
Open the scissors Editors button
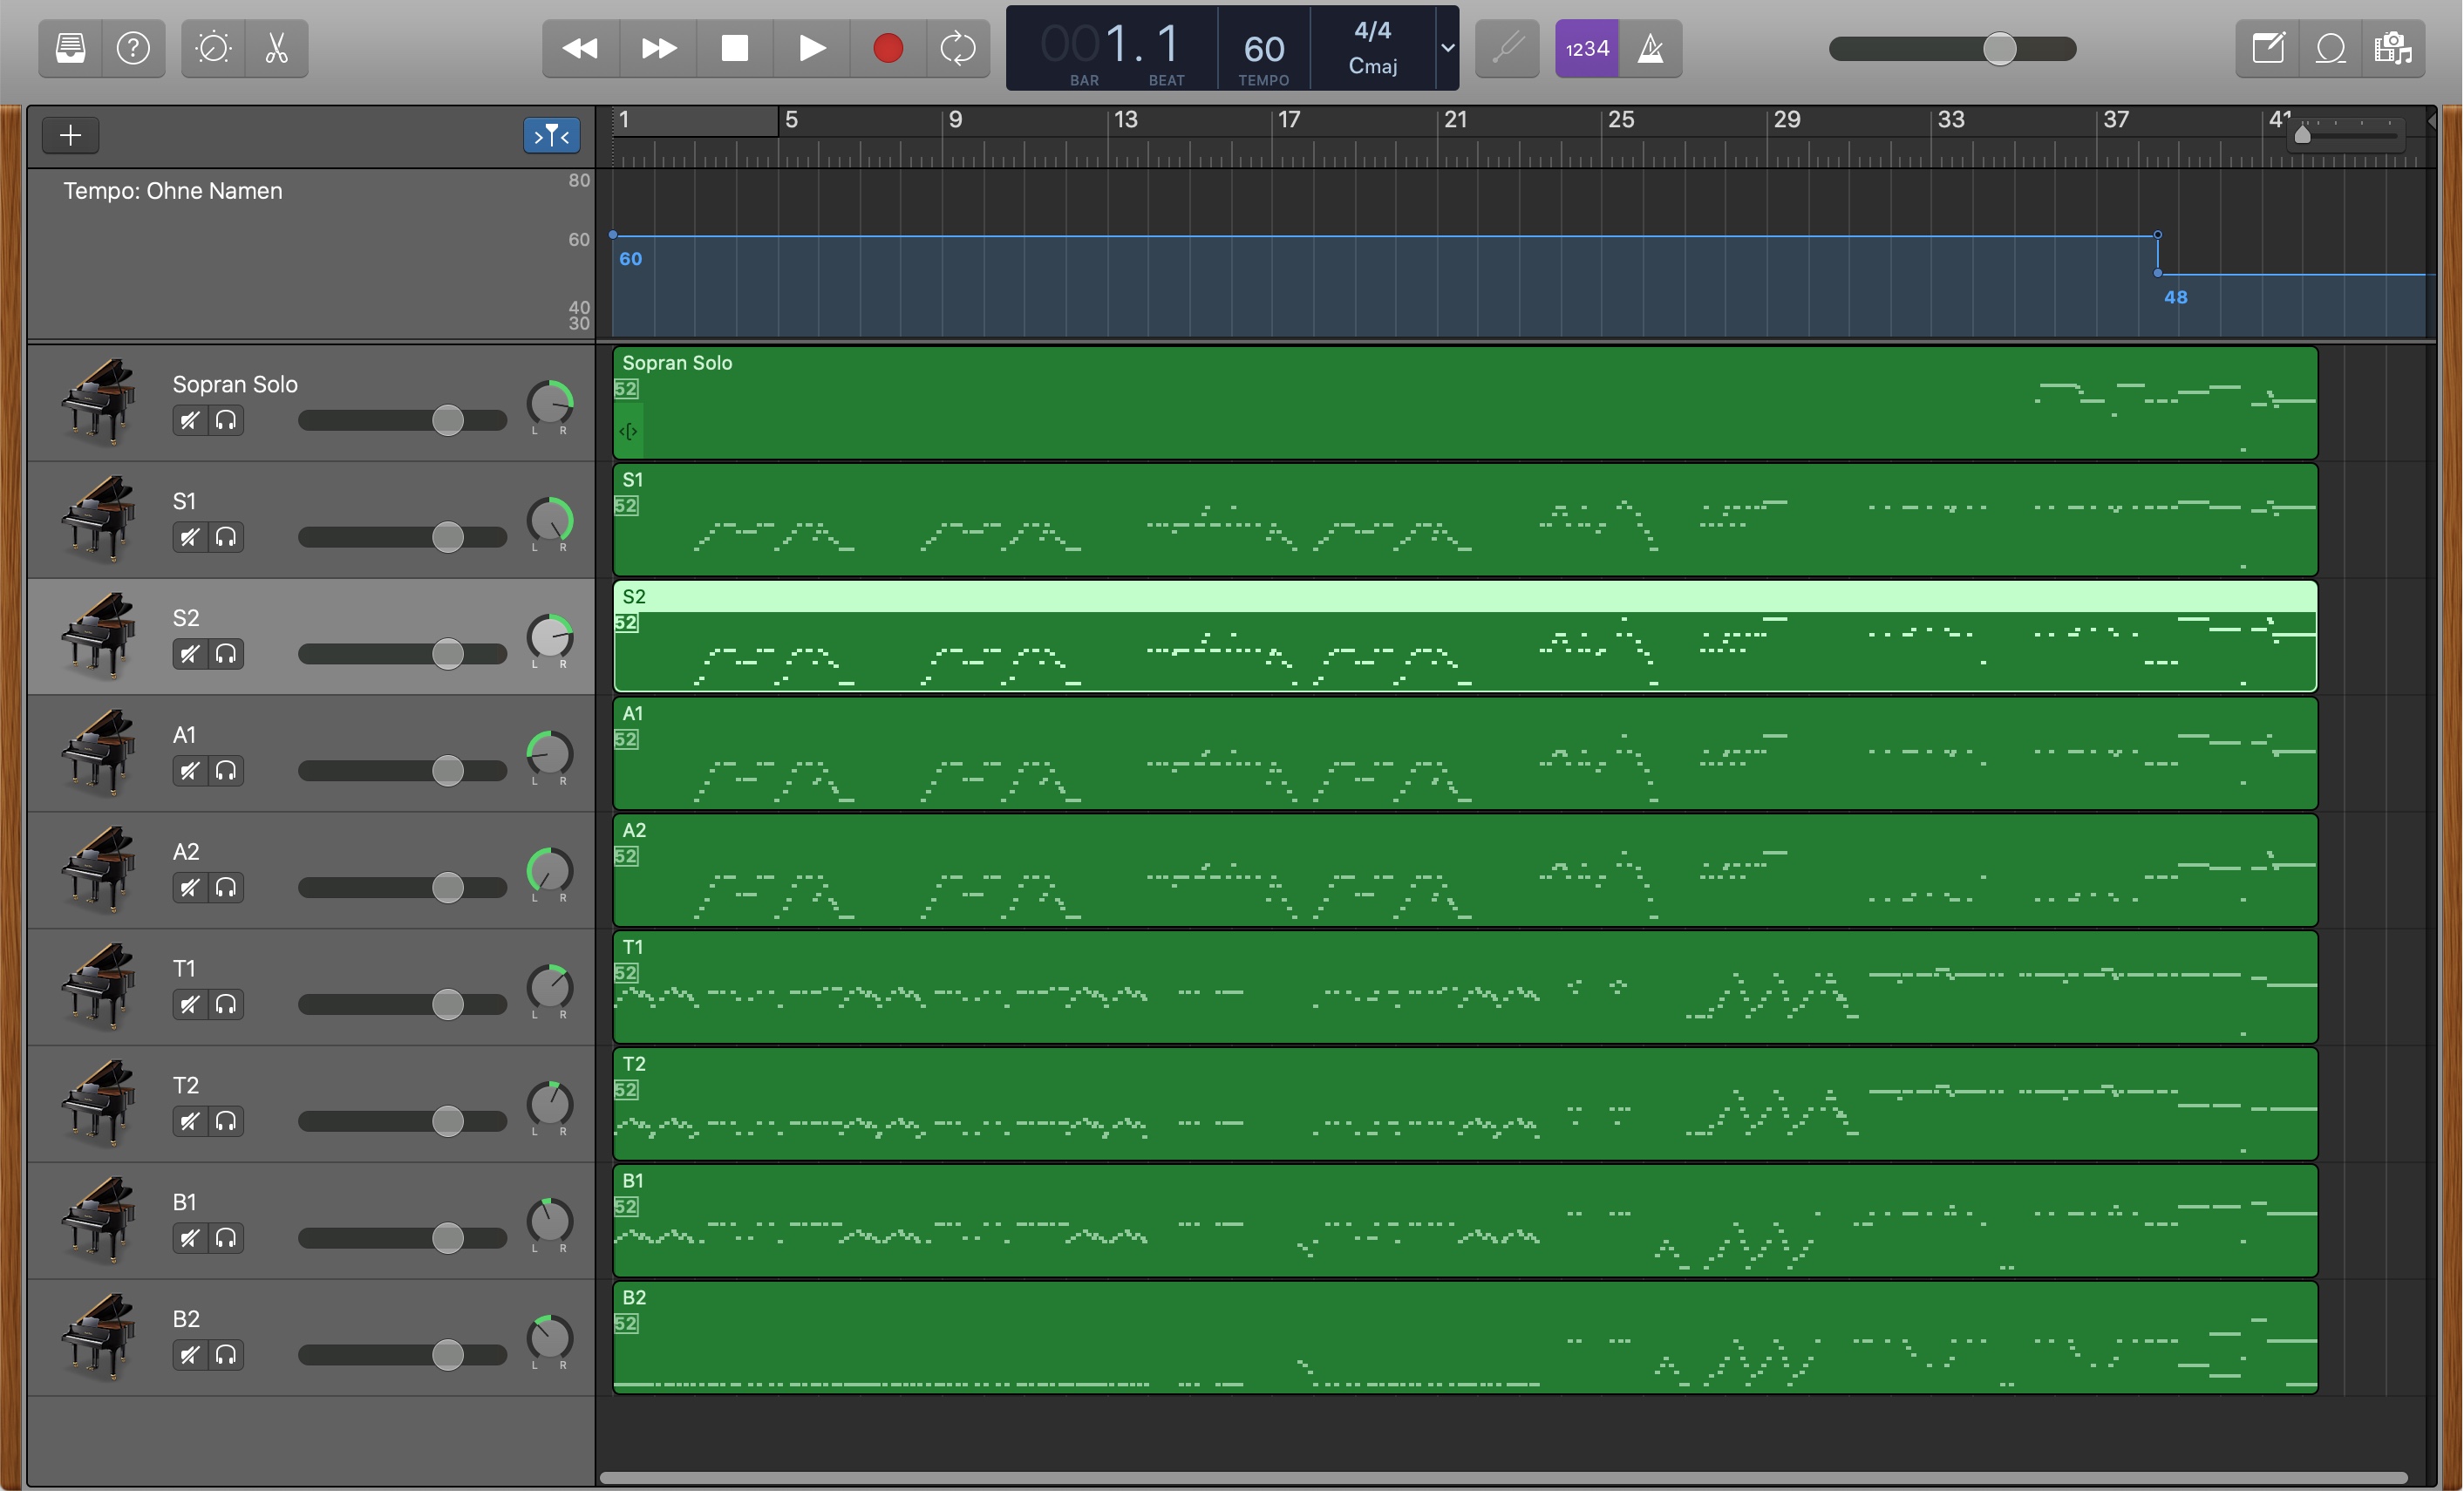tap(276, 48)
